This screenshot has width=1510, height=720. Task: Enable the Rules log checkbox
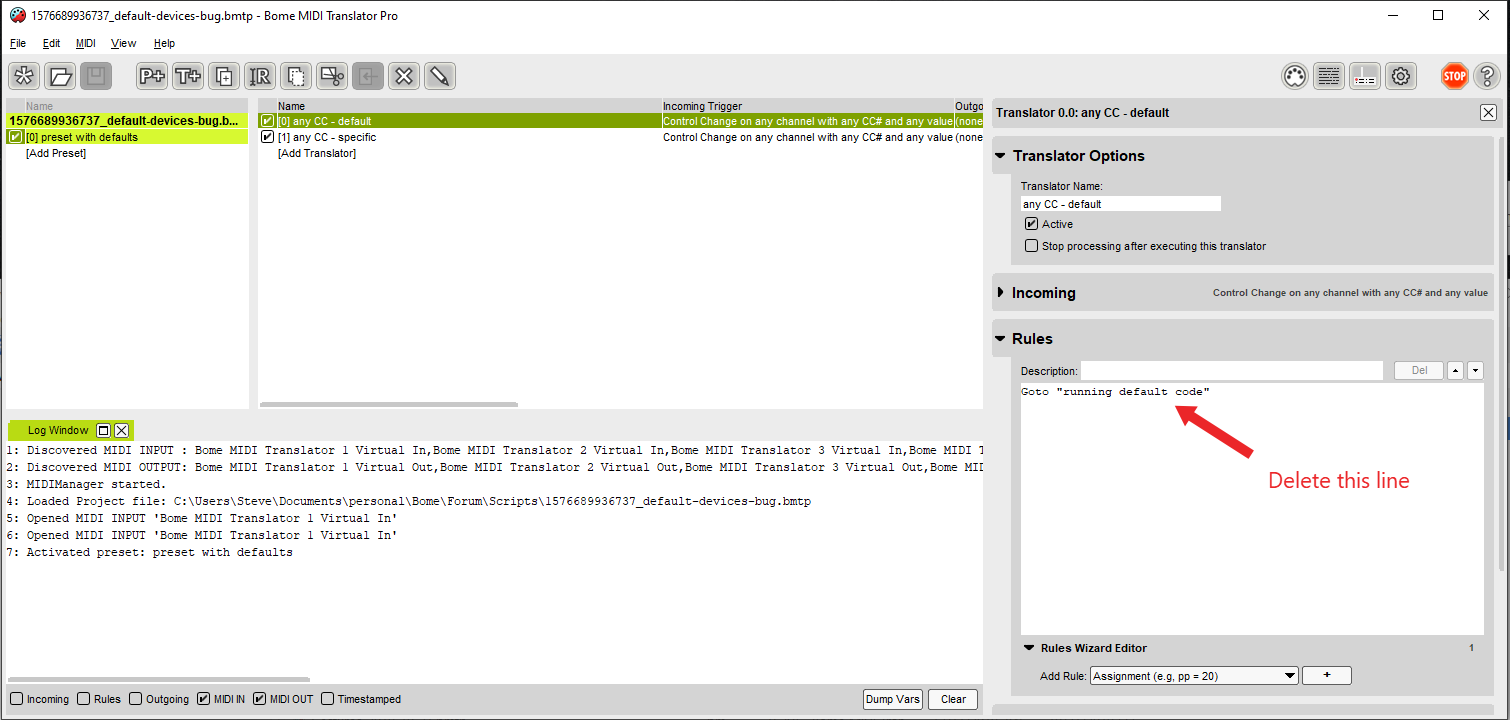coord(84,699)
